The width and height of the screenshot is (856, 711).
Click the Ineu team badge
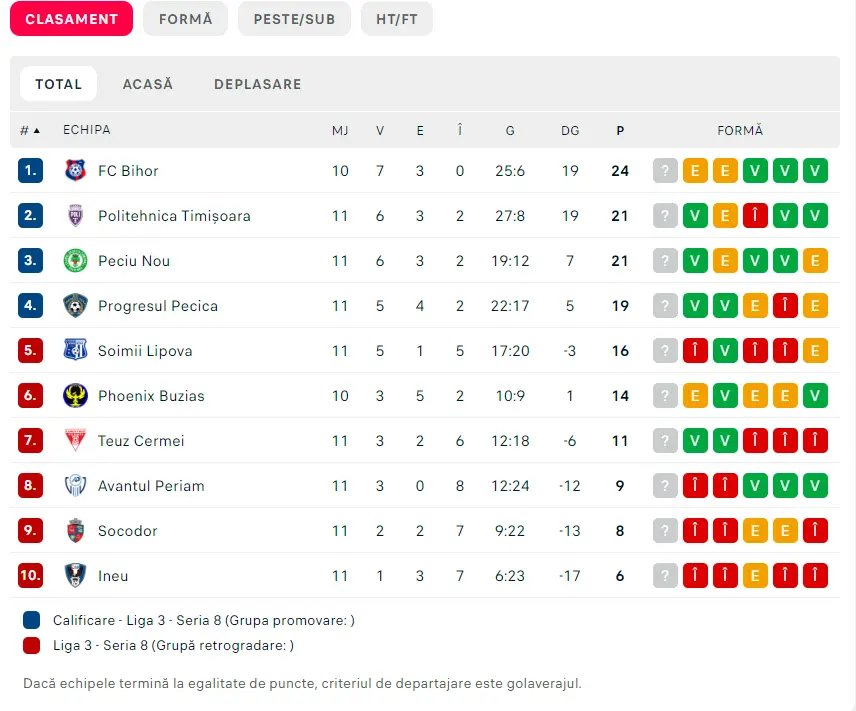pos(75,576)
